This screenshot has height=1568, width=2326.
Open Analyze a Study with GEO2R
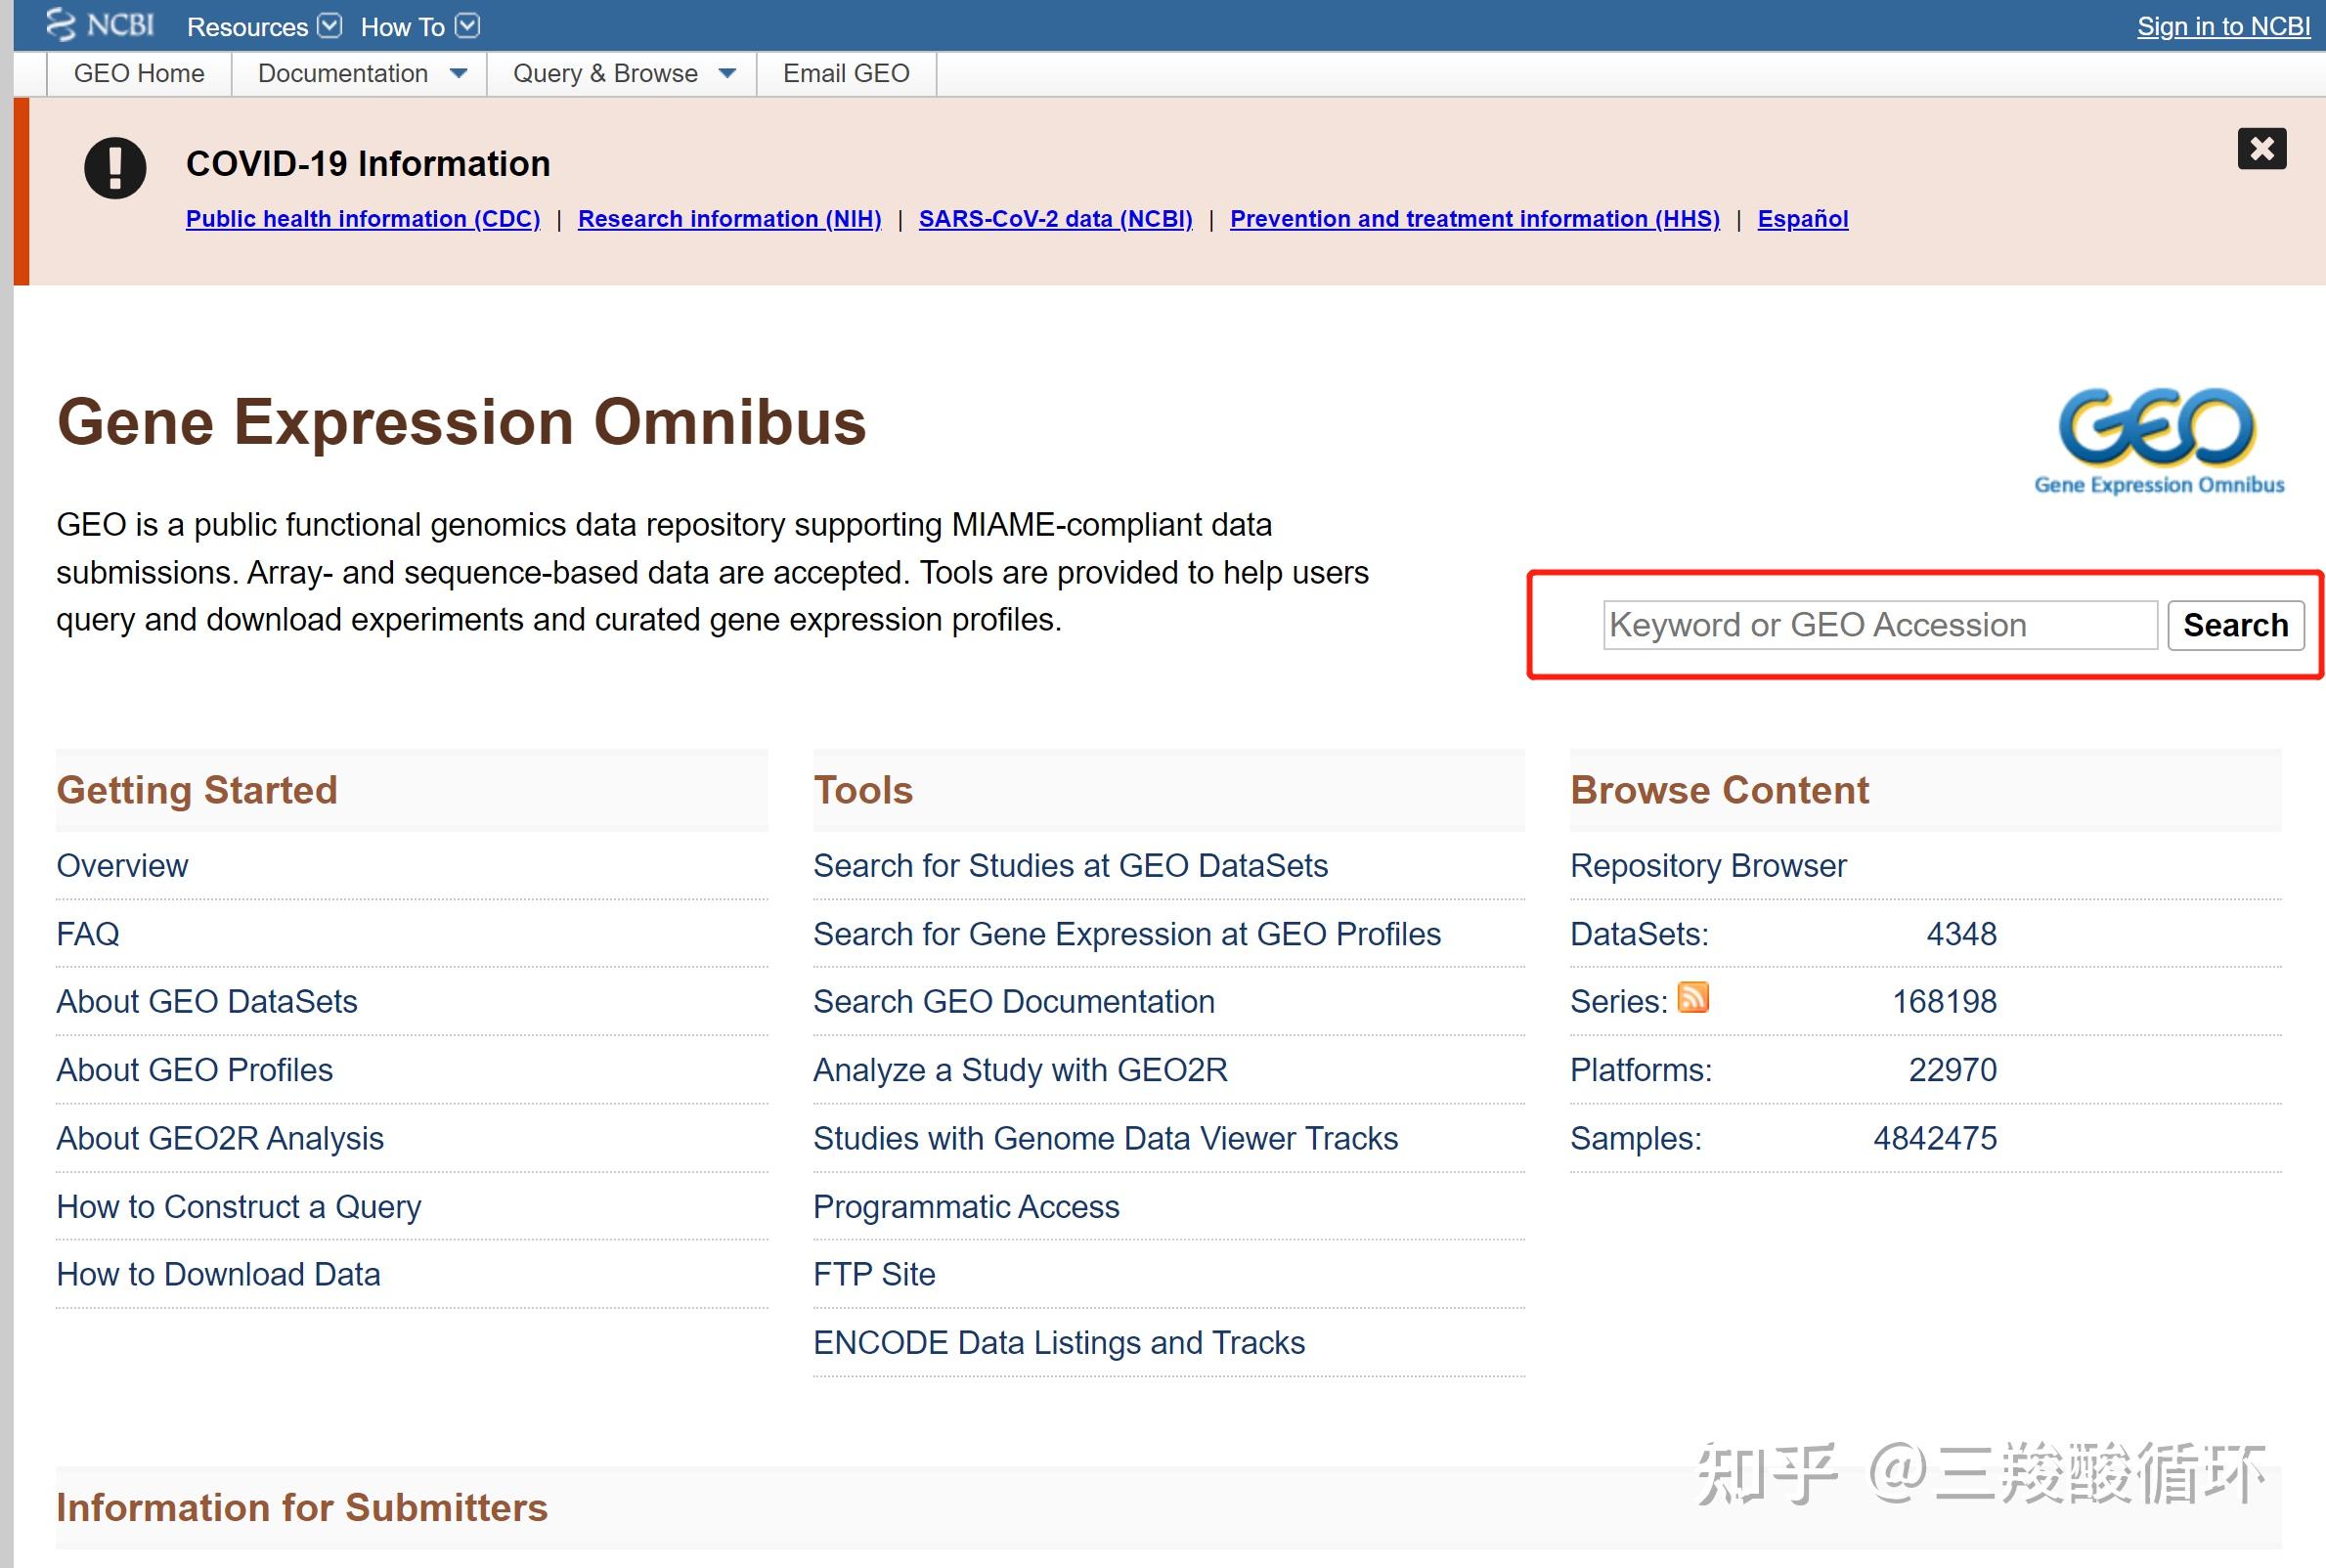point(1020,1070)
